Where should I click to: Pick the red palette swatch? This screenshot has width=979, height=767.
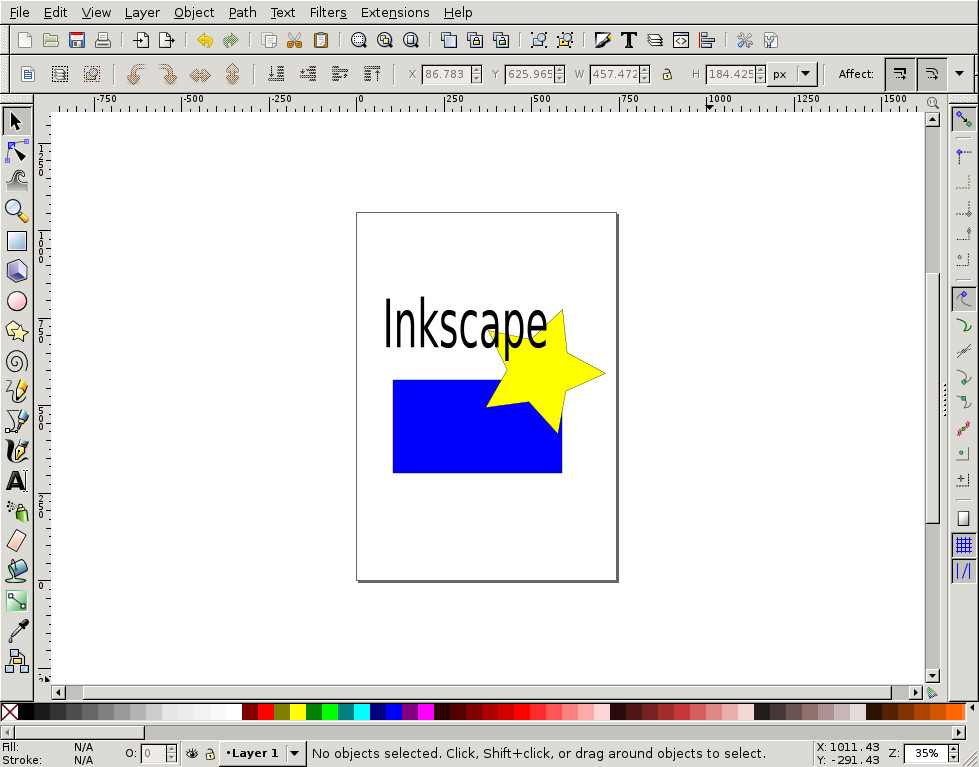point(266,712)
